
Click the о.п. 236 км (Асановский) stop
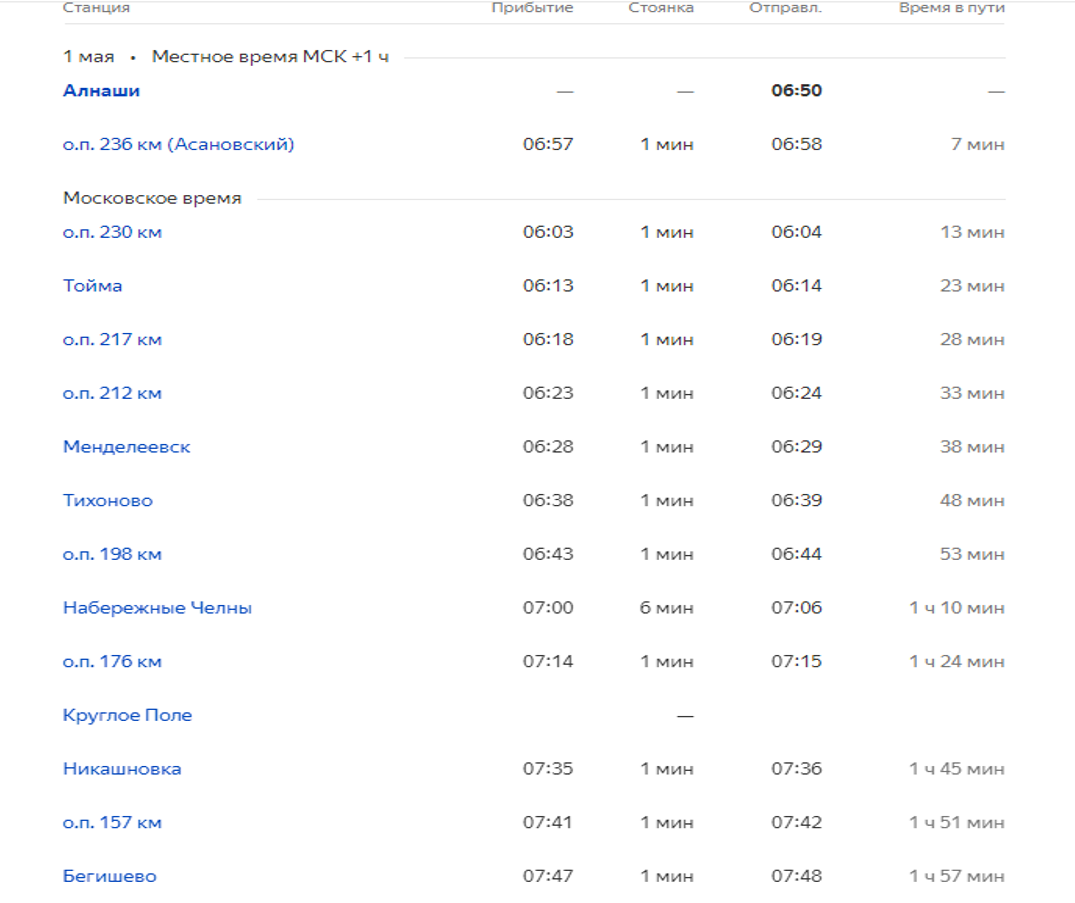point(178,145)
